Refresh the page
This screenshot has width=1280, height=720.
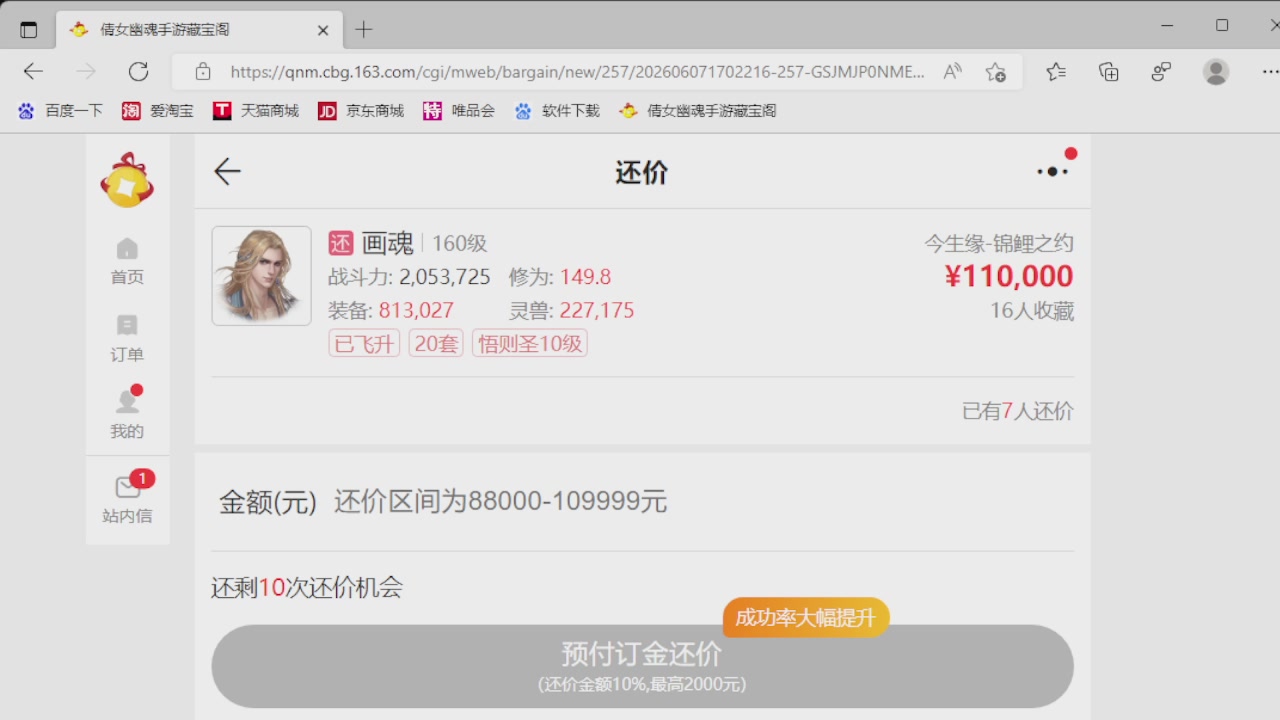tap(139, 71)
